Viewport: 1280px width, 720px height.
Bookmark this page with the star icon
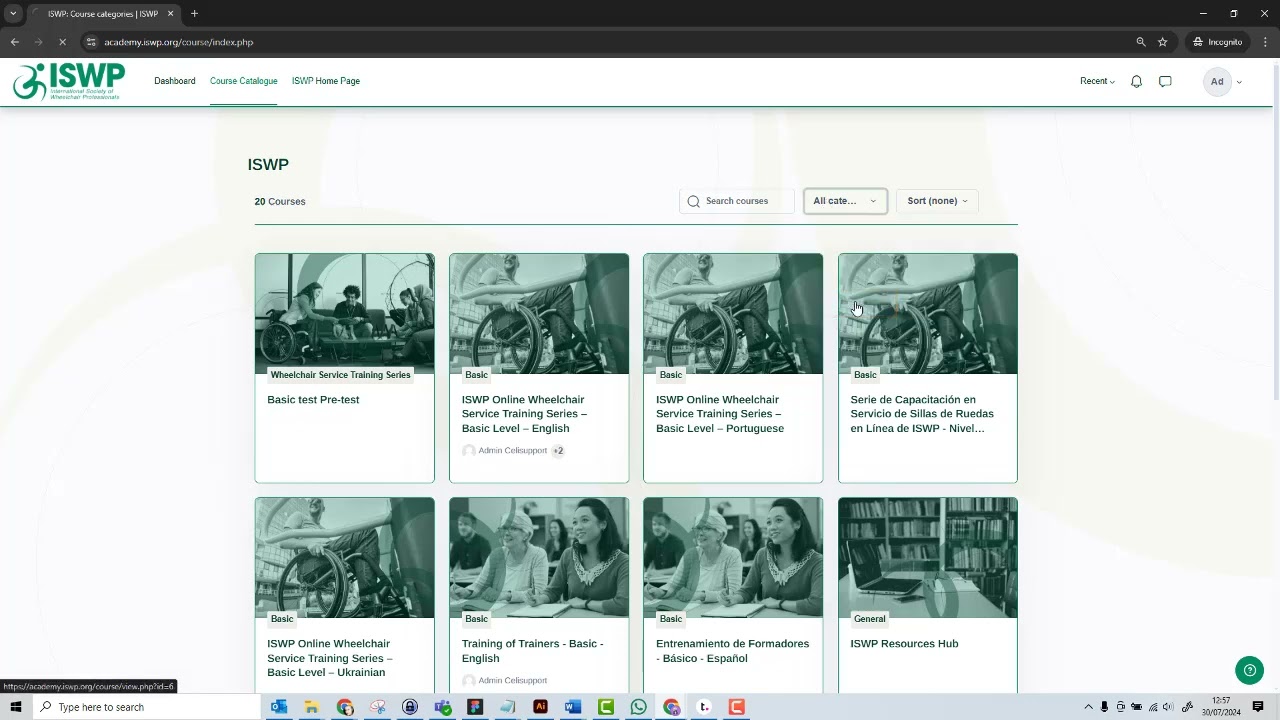pos(1163,42)
